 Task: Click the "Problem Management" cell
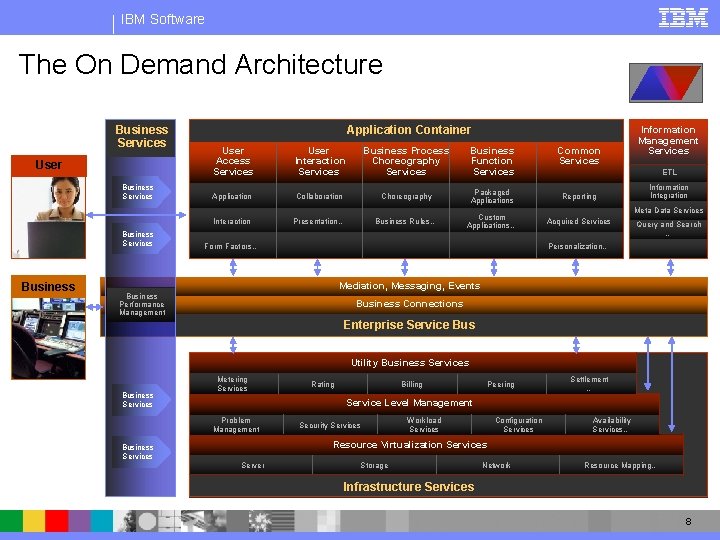(236, 424)
